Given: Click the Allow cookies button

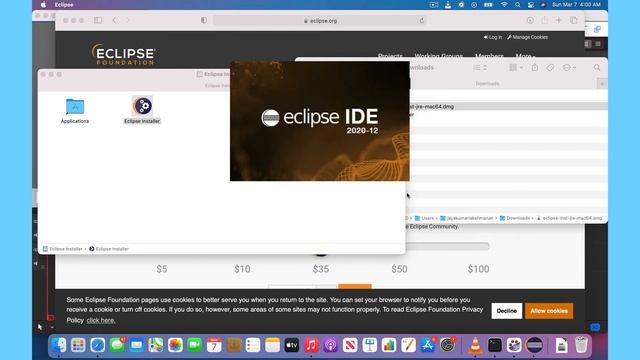Looking at the screenshot, I should [549, 311].
